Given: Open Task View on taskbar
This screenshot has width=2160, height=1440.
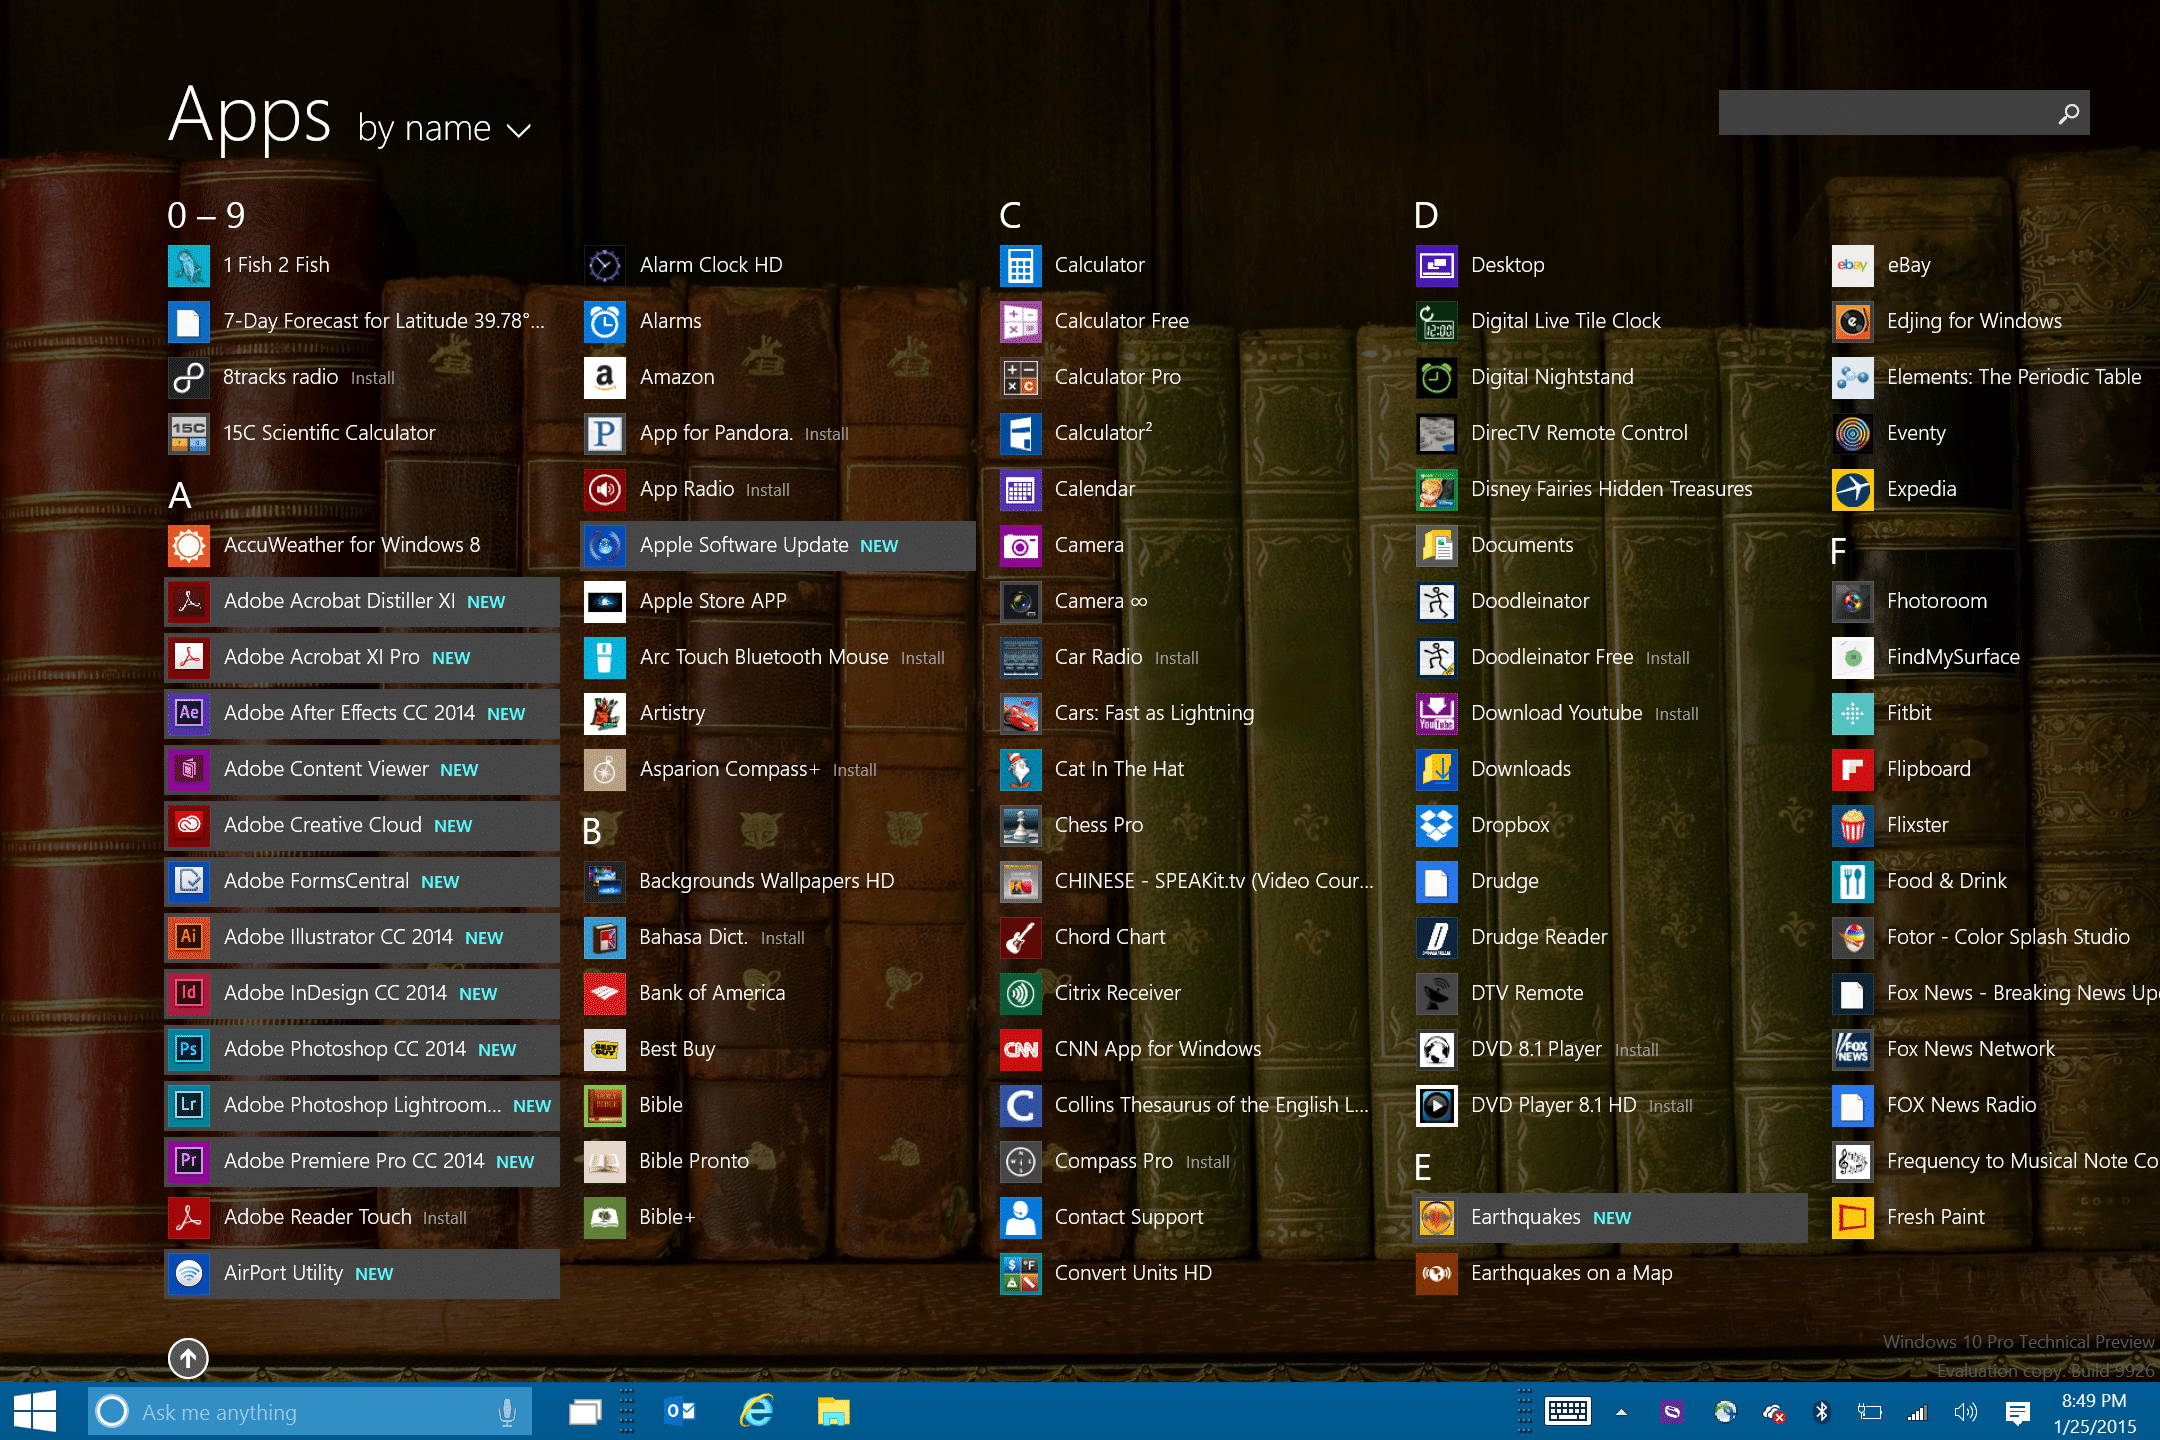Looking at the screenshot, I should pyautogui.click(x=585, y=1412).
